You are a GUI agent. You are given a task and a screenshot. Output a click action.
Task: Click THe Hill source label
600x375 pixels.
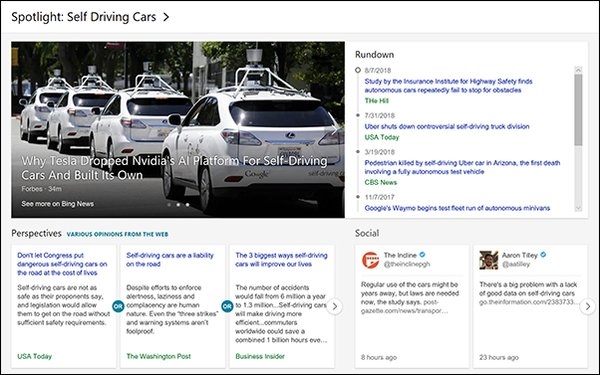pyautogui.click(x=377, y=101)
